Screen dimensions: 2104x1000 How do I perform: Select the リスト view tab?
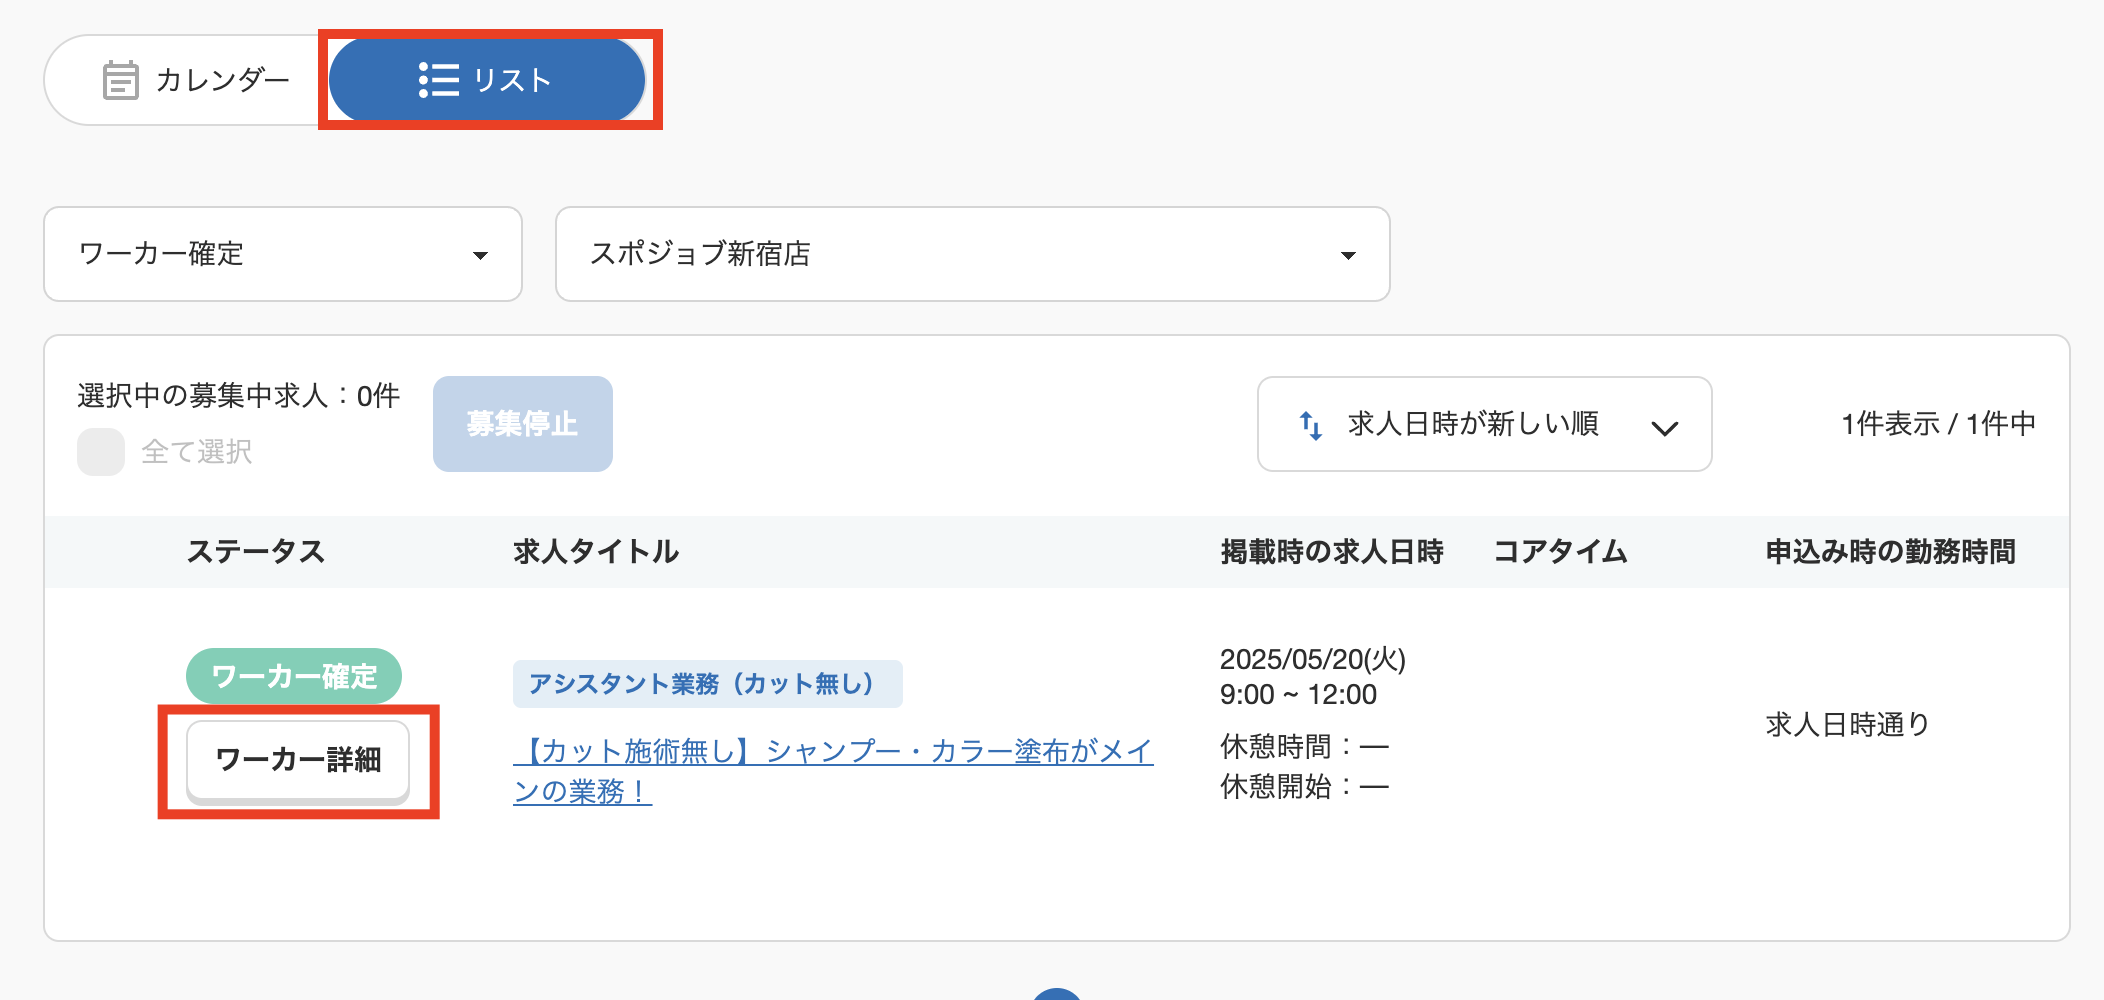[487, 79]
